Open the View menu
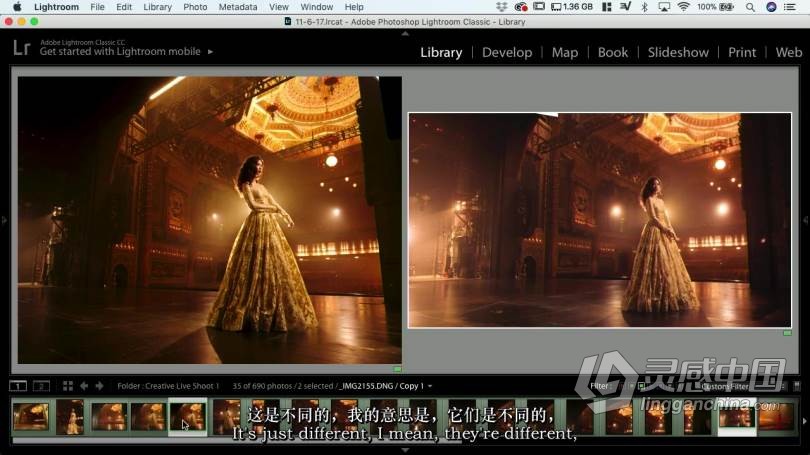This screenshot has height=455, width=810. point(278,7)
